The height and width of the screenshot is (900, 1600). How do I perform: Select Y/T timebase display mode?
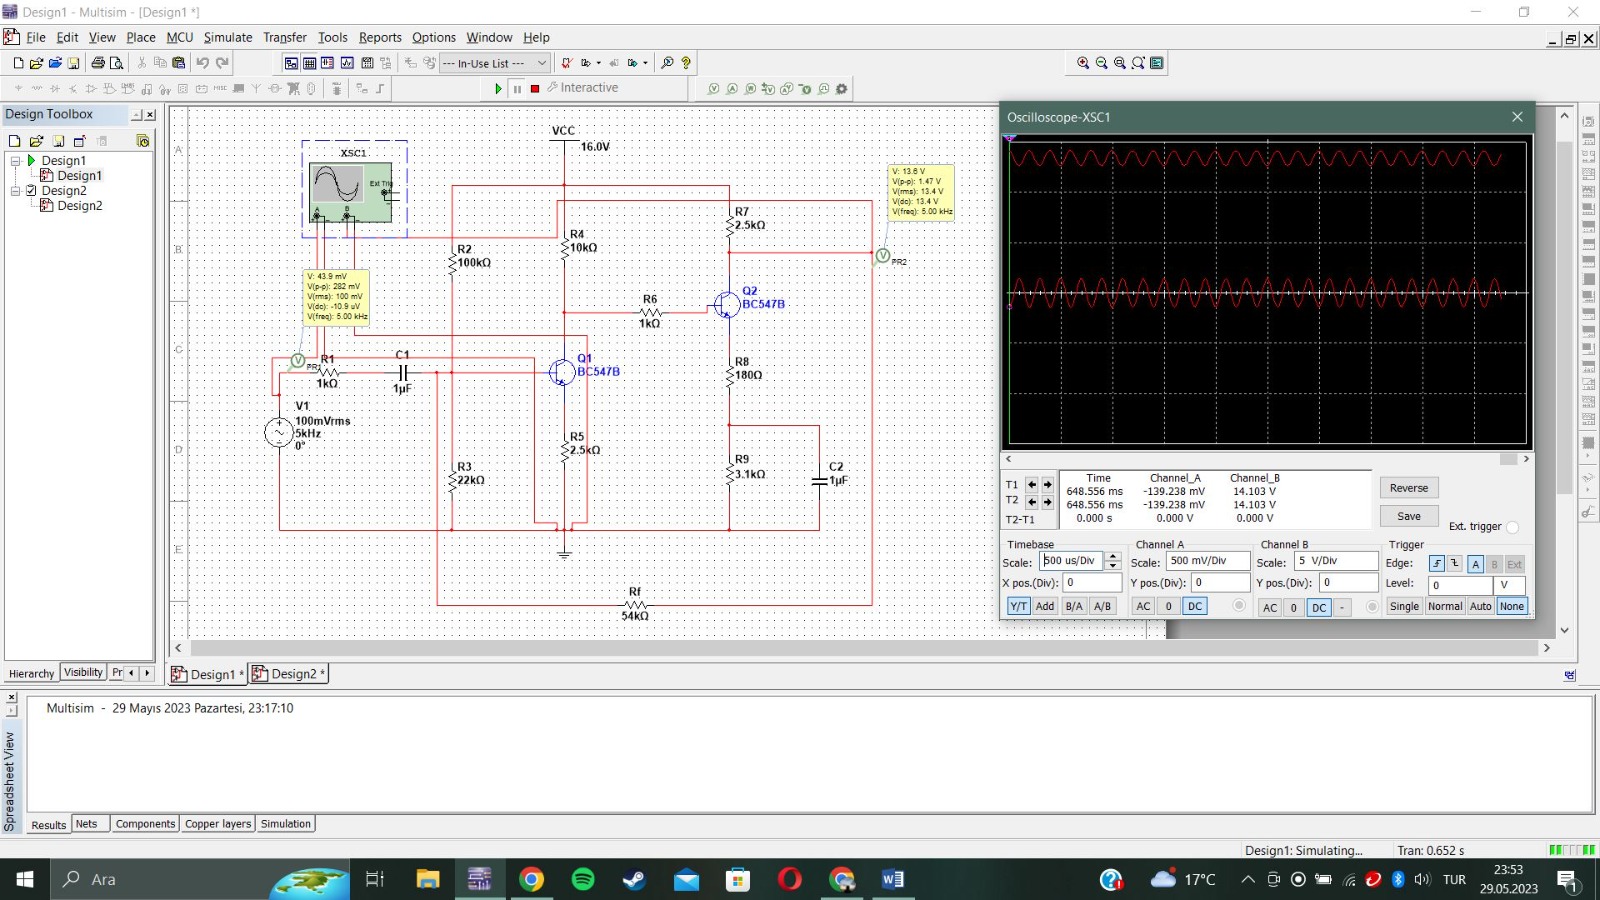pyautogui.click(x=1019, y=606)
